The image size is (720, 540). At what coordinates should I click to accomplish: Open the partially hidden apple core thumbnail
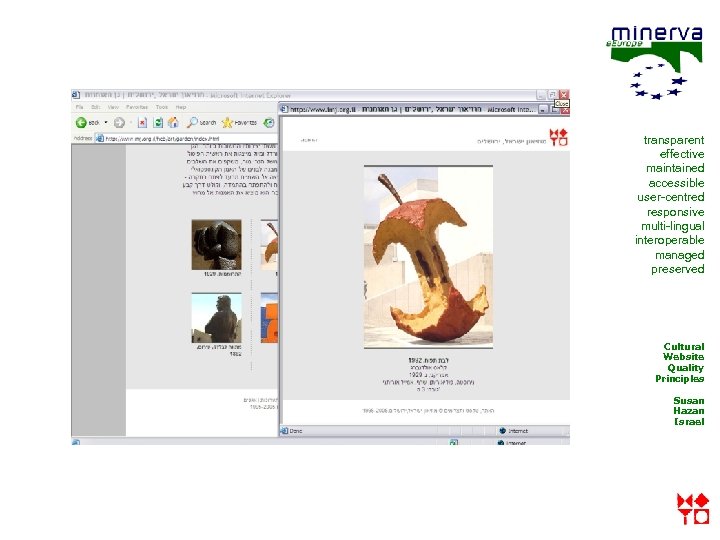coord(269,244)
